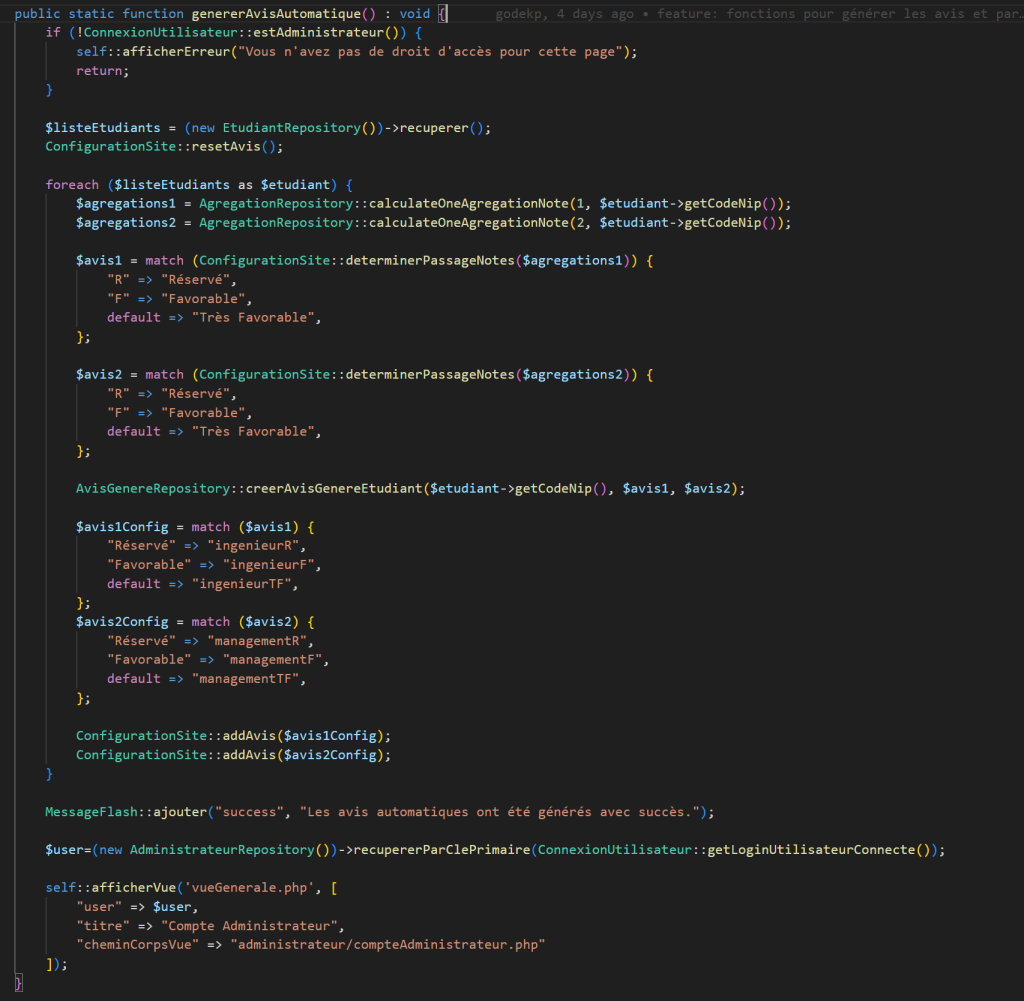Click addAvis on the $avis1Config call line

[249, 736]
